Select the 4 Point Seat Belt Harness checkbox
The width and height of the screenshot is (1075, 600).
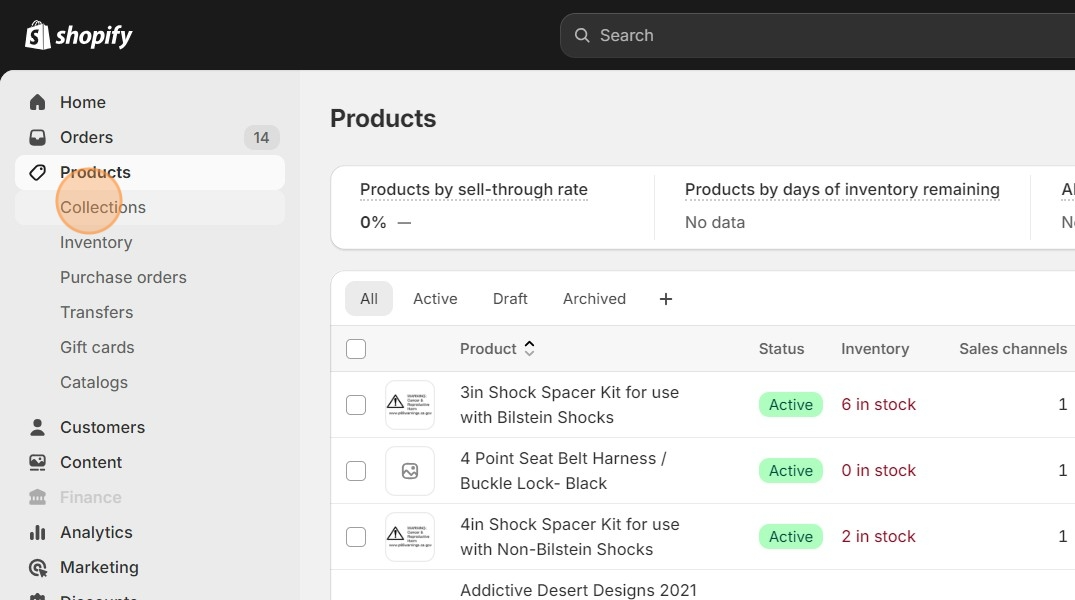[x=356, y=471]
